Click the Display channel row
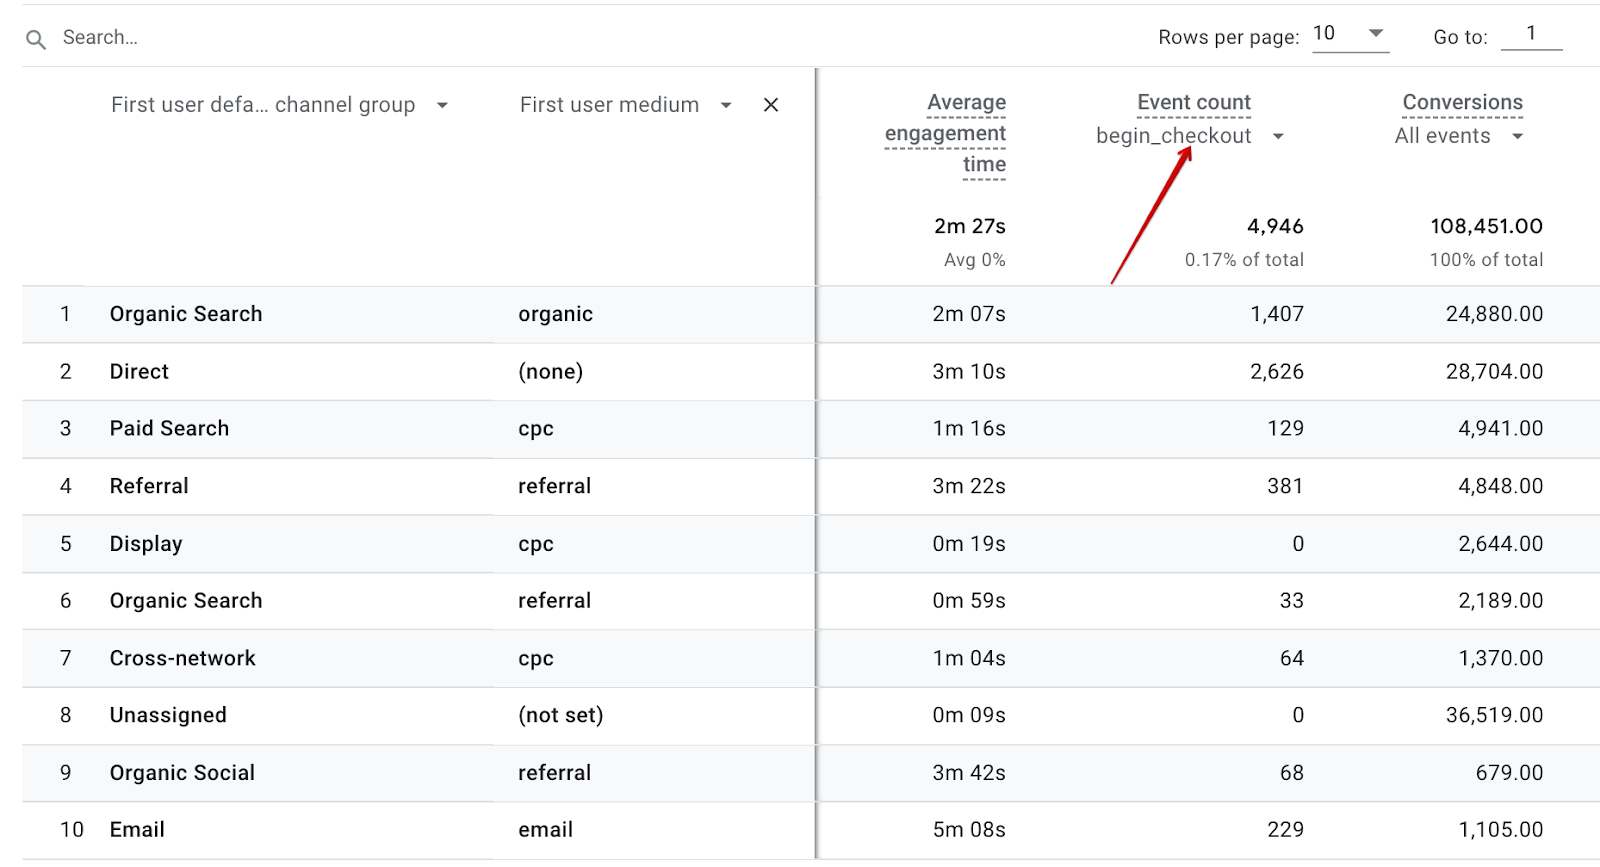 tap(146, 544)
